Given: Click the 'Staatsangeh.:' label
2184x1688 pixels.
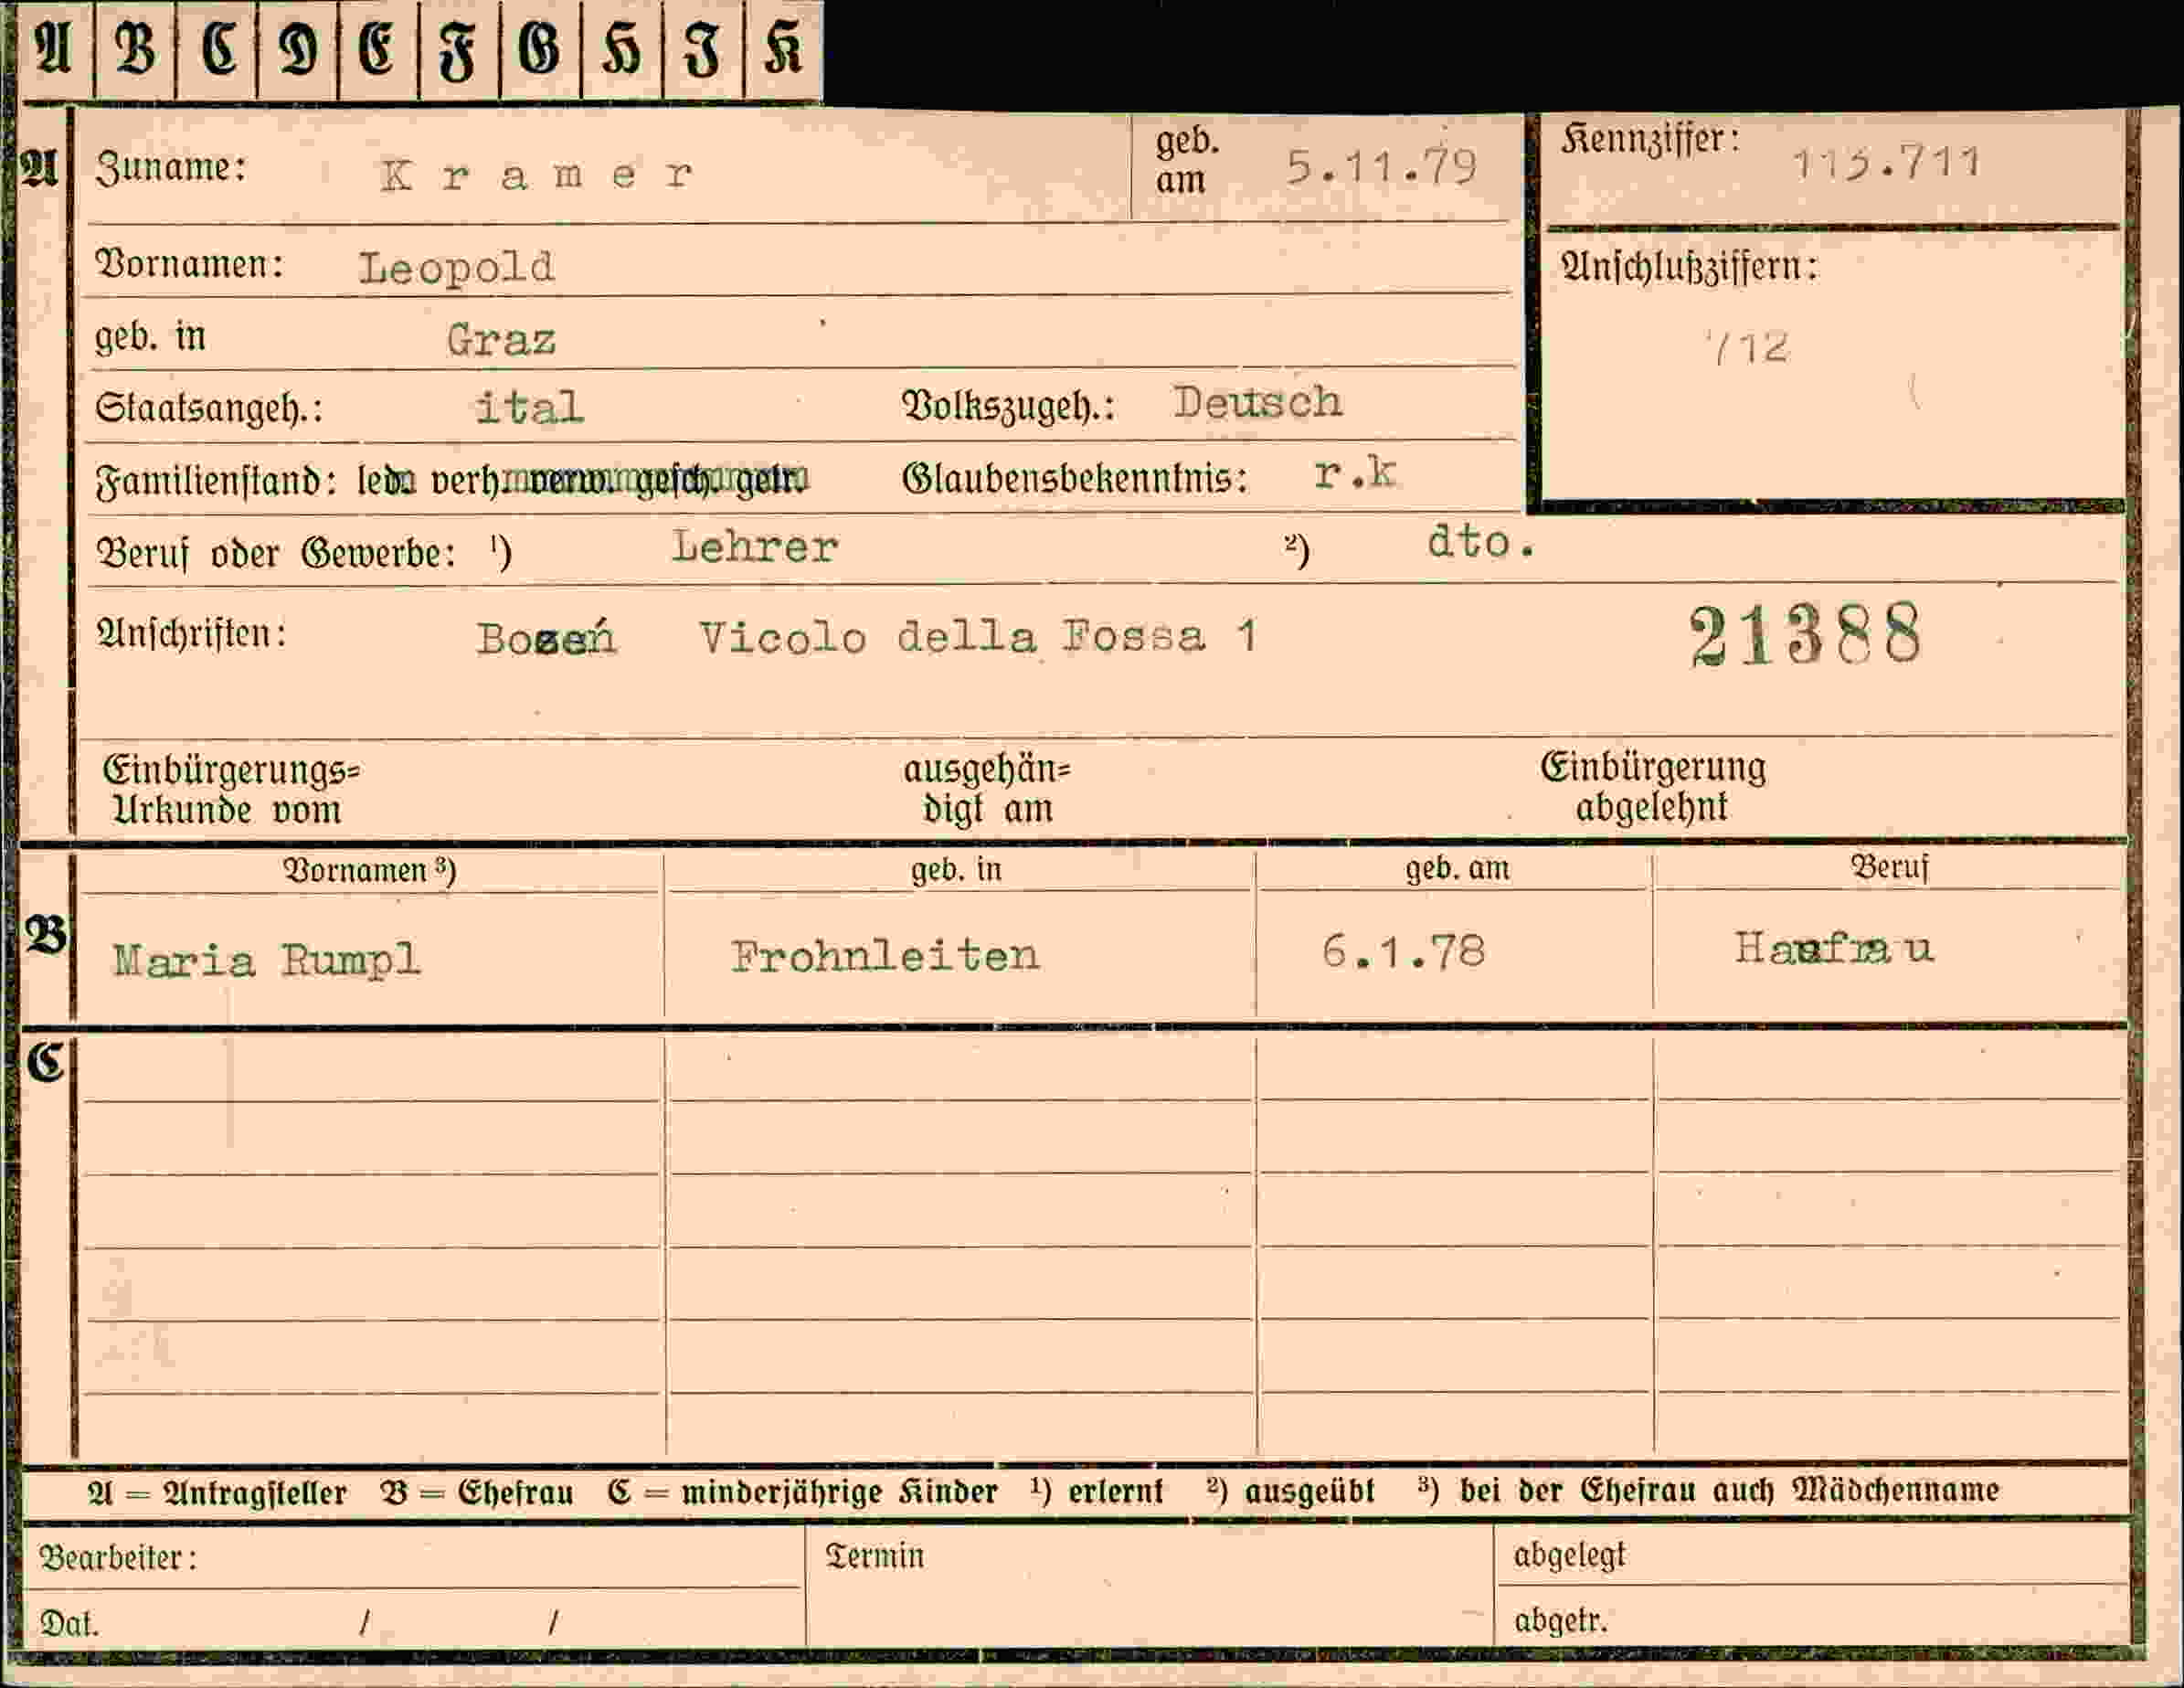Looking at the screenshot, I should coord(209,408).
